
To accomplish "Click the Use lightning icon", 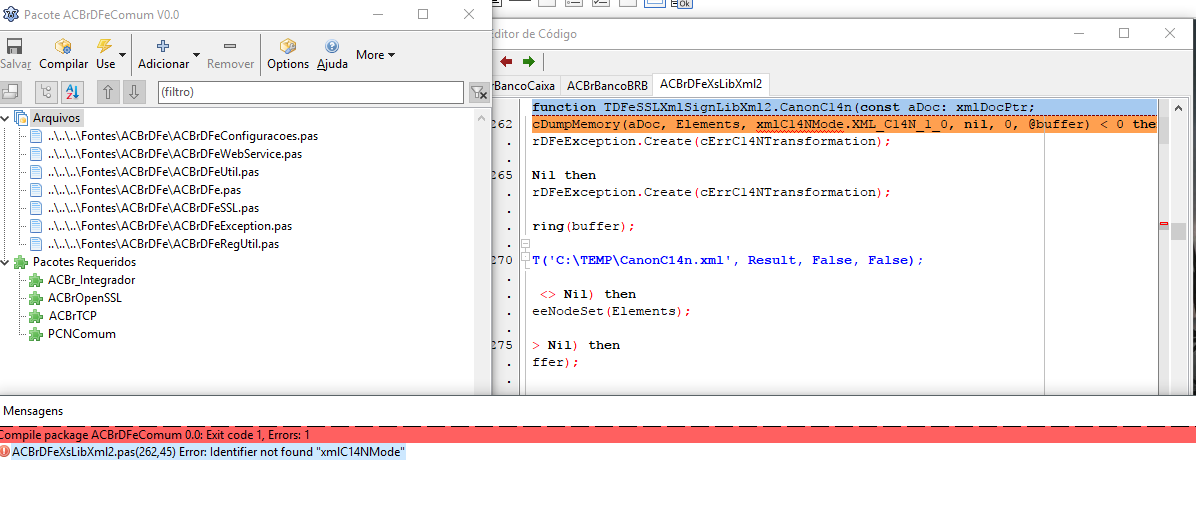I will tap(104, 47).
